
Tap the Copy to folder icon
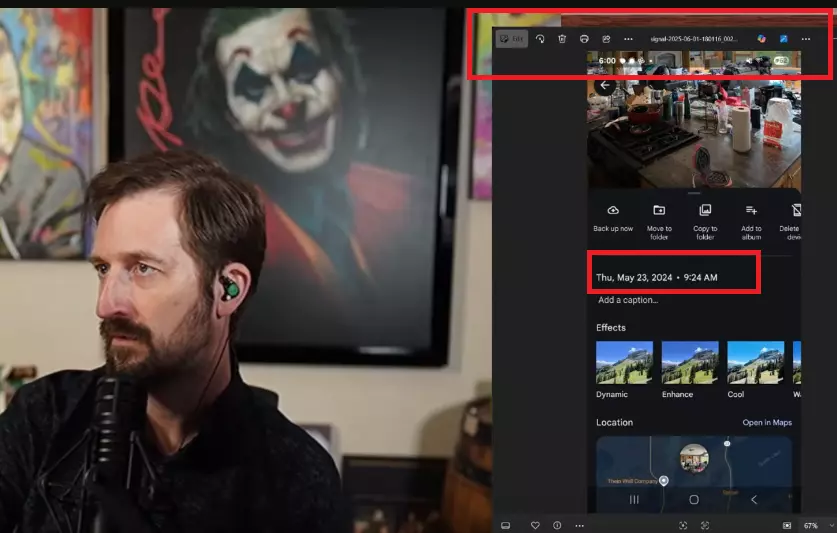[705, 210]
